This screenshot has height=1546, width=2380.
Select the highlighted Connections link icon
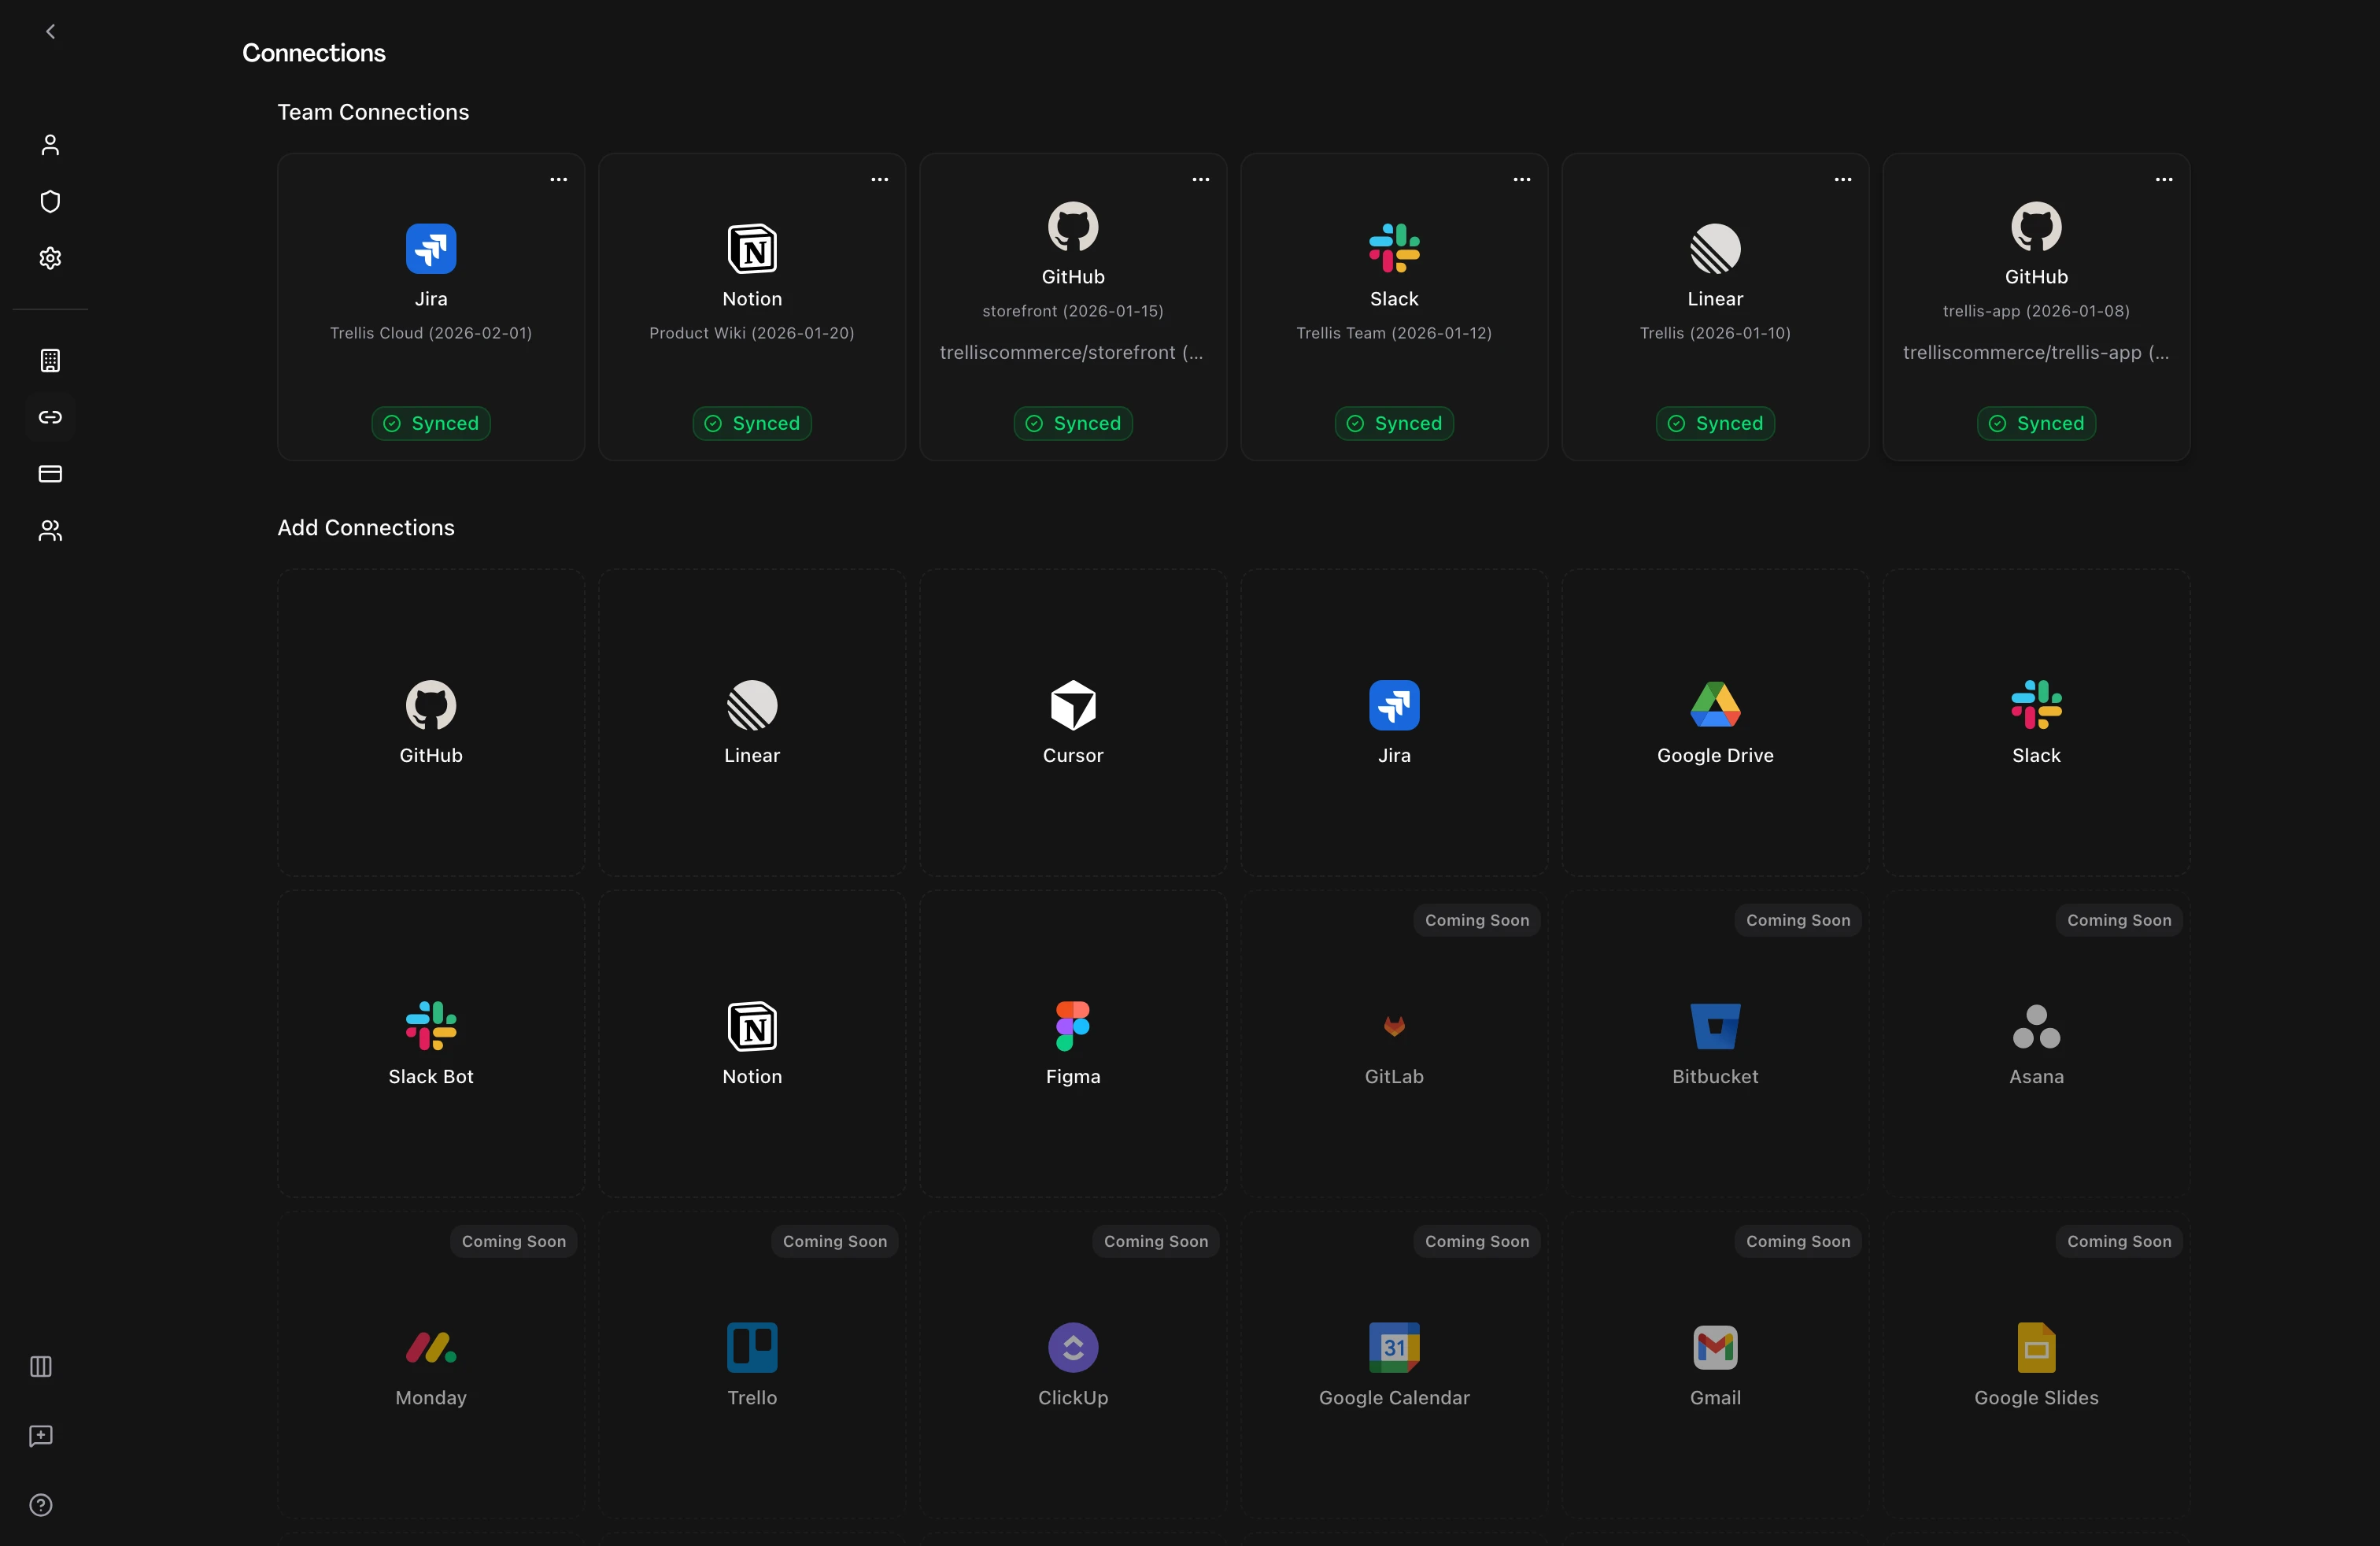pos(49,417)
